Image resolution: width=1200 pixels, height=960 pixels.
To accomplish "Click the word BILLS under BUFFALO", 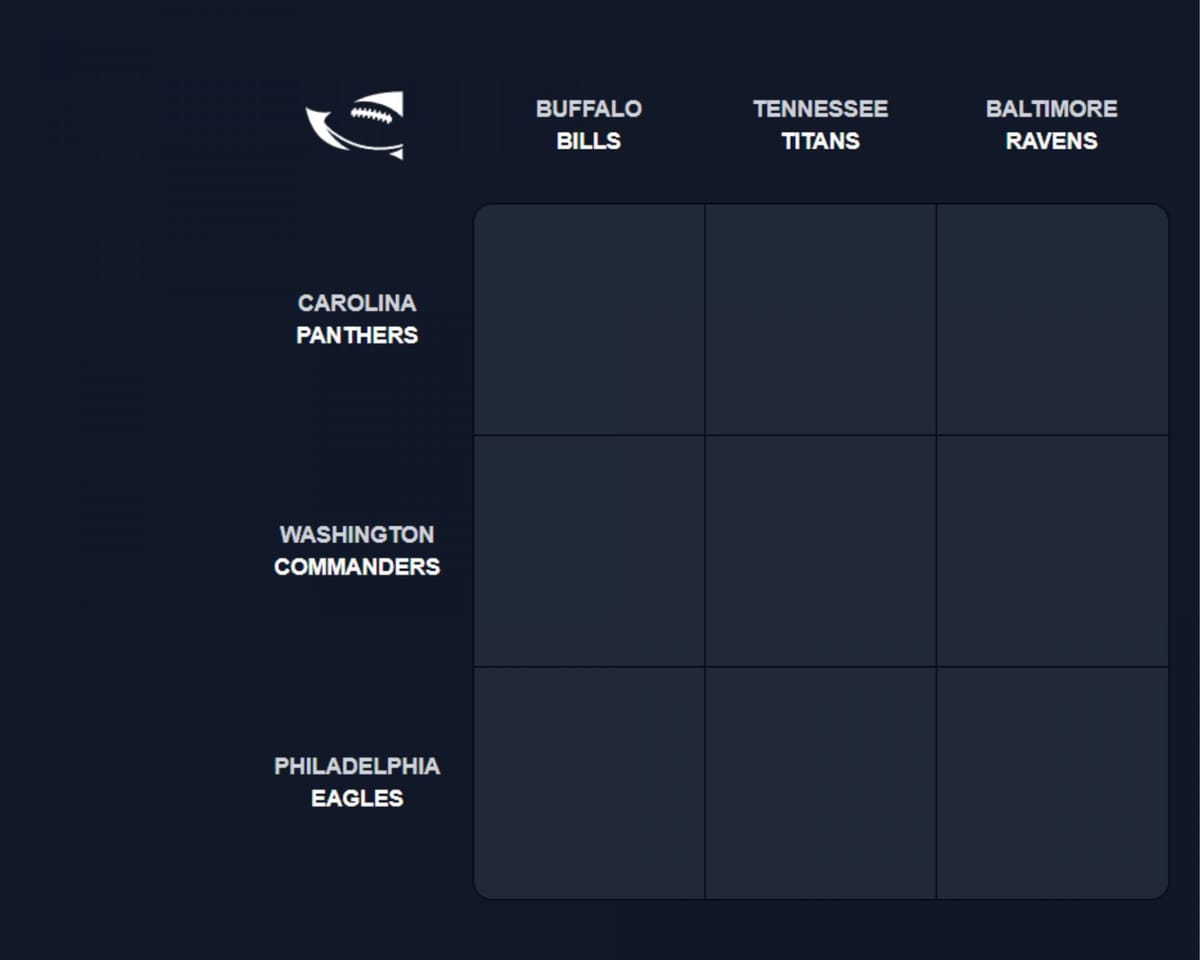I will [x=589, y=141].
